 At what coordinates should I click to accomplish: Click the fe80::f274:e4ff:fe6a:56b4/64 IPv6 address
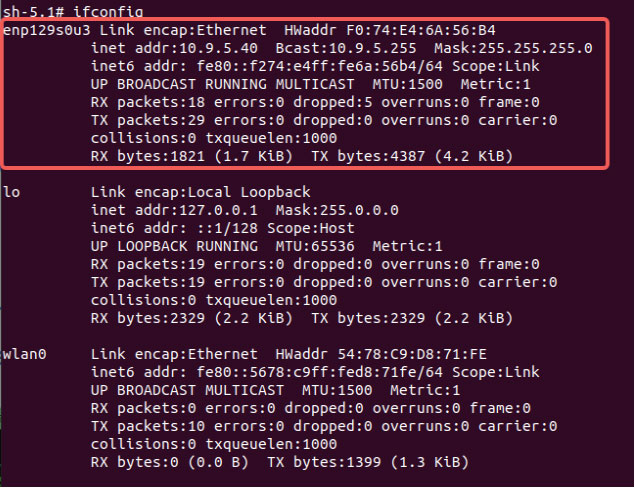[x=320, y=66]
